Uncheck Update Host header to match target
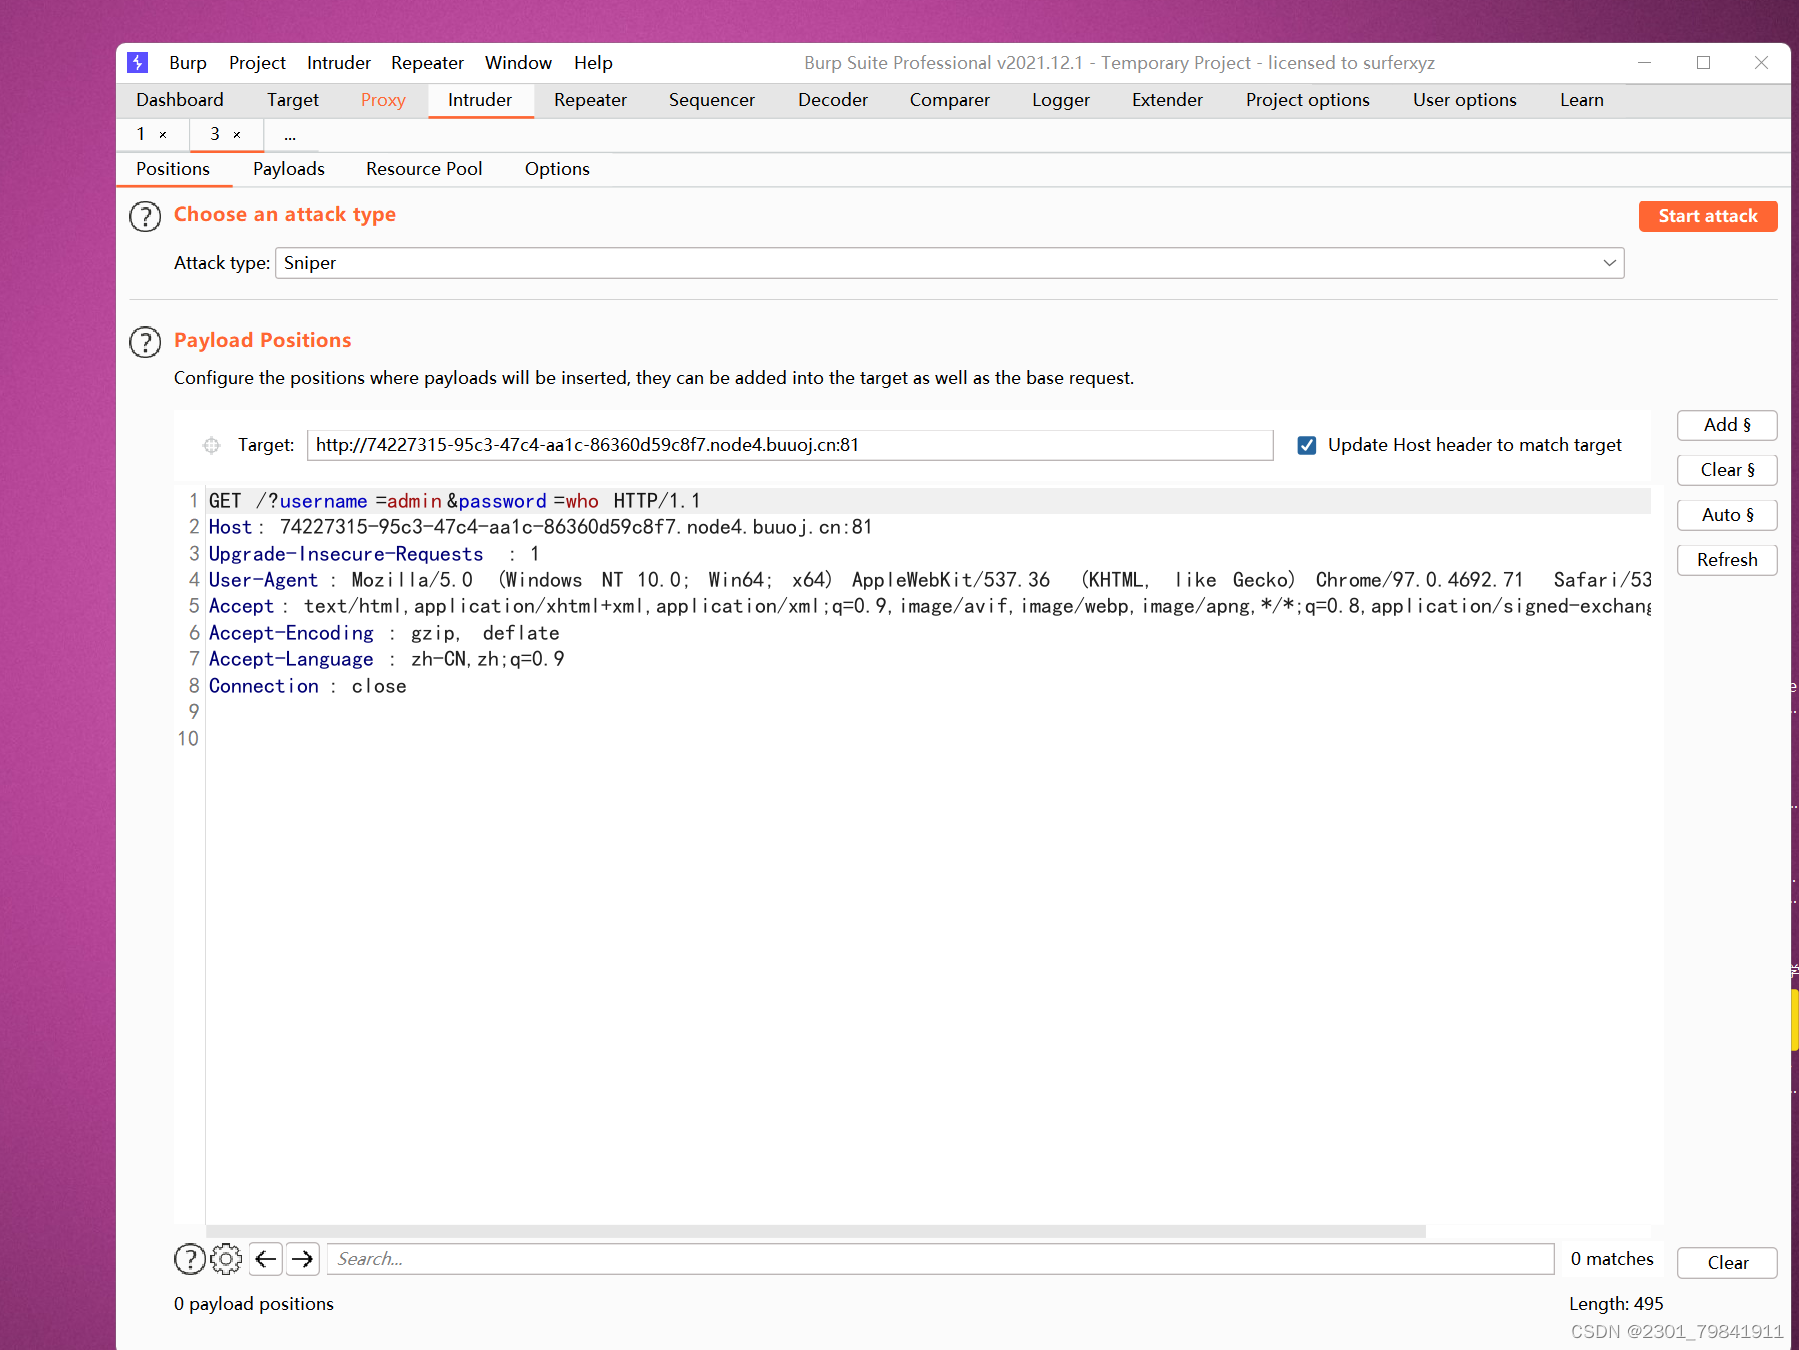 point(1307,445)
